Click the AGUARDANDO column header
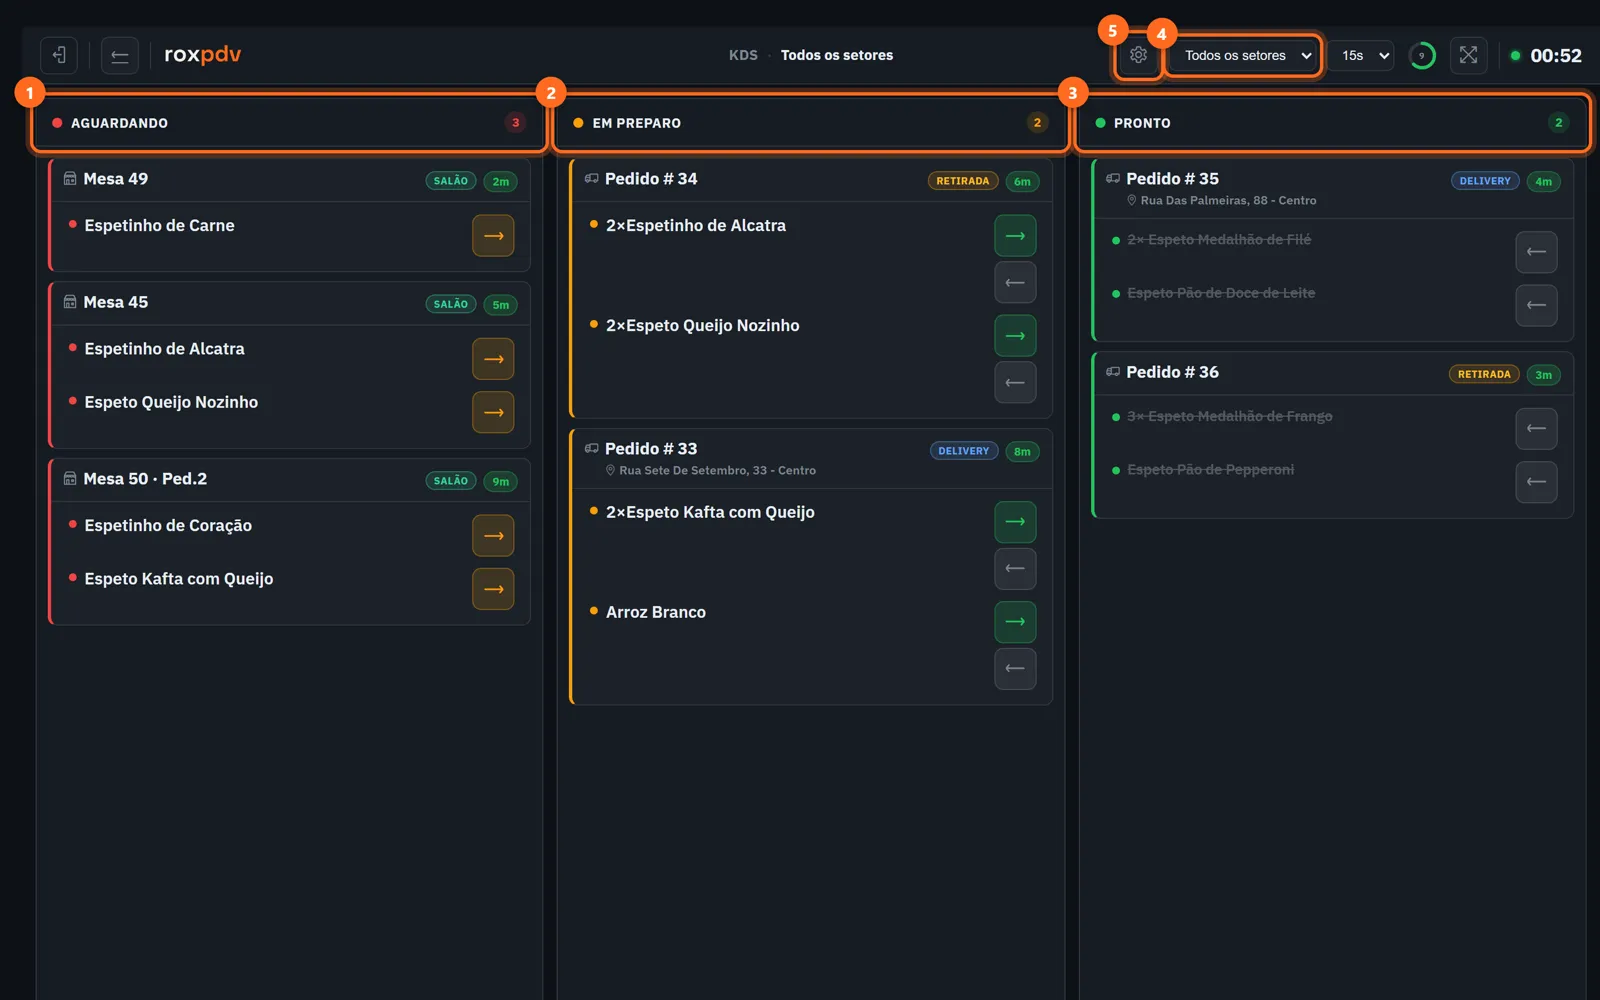This screenshot has height=1000, width=1600. (289, 123)
